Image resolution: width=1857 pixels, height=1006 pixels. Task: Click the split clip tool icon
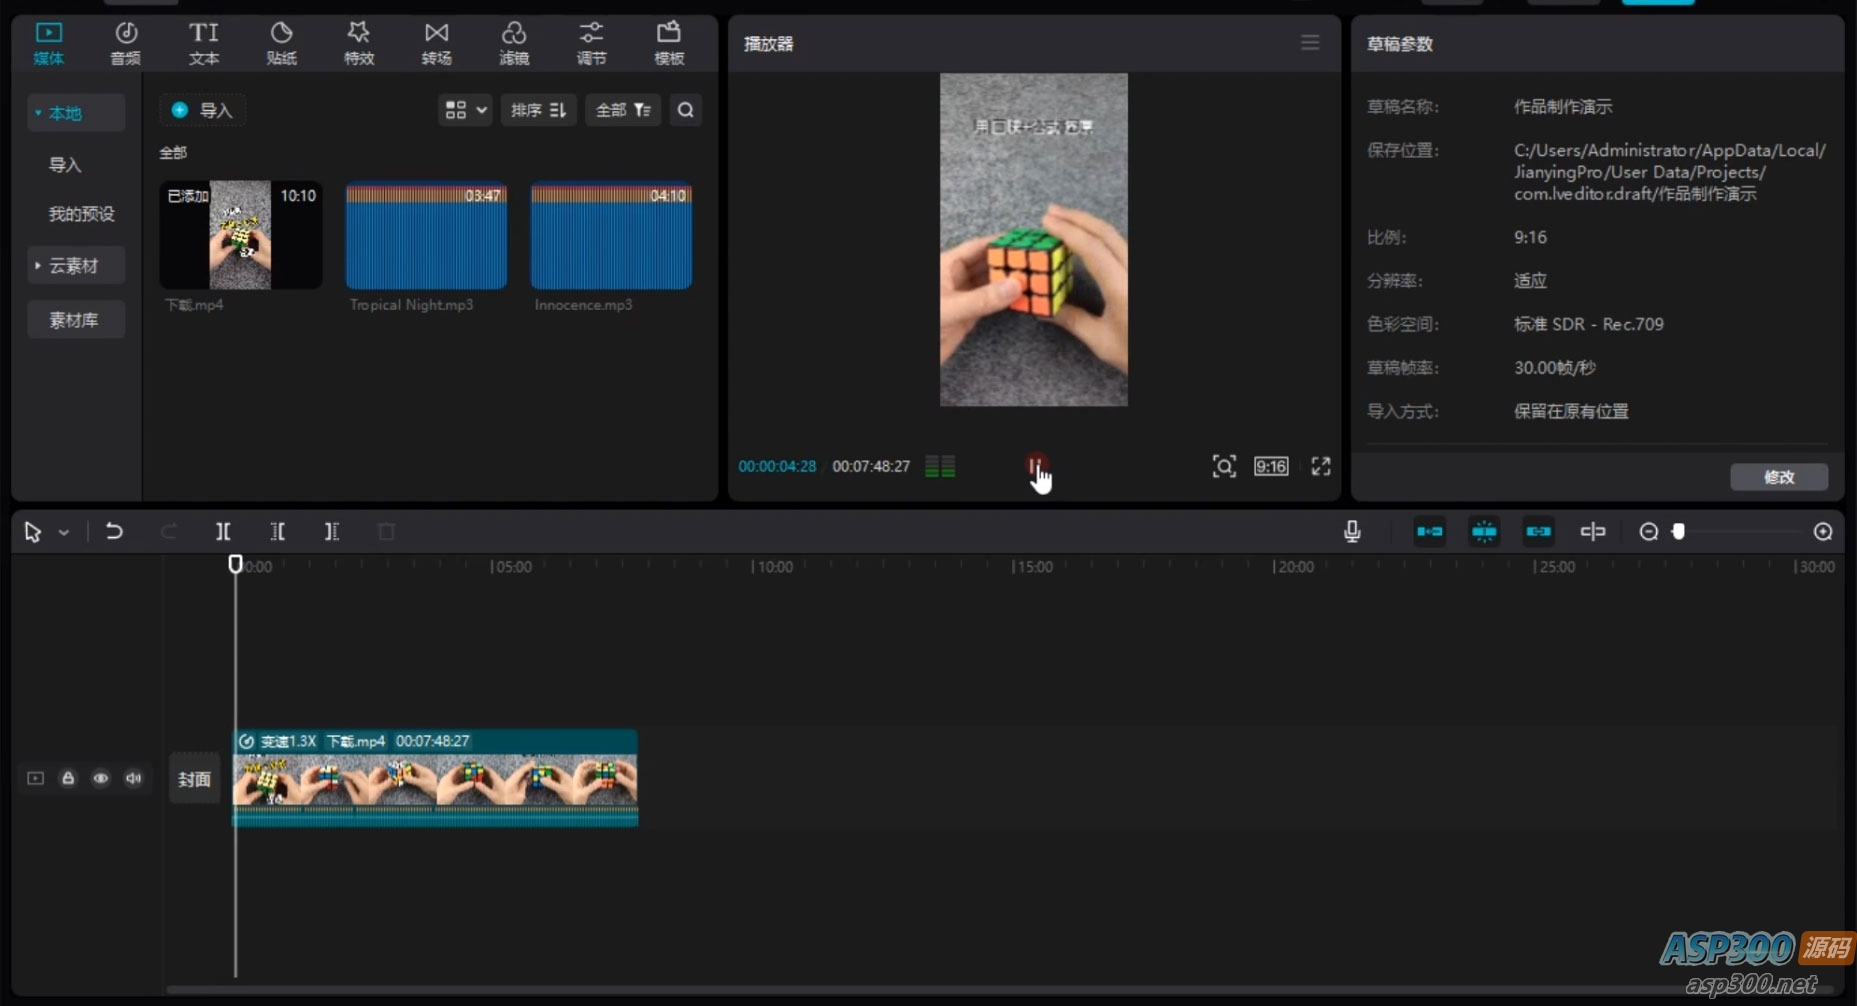click(x=223, y=532)
